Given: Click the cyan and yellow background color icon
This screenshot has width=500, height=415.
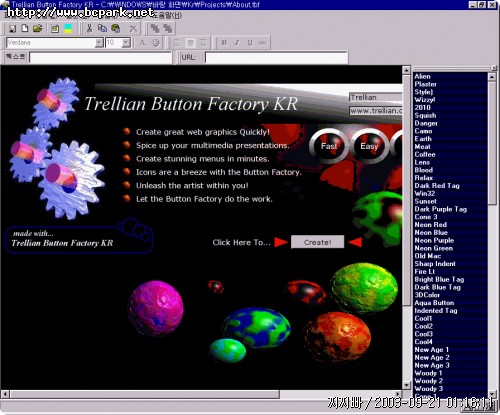Looking at the screenshot, I should tap(68, 29).
